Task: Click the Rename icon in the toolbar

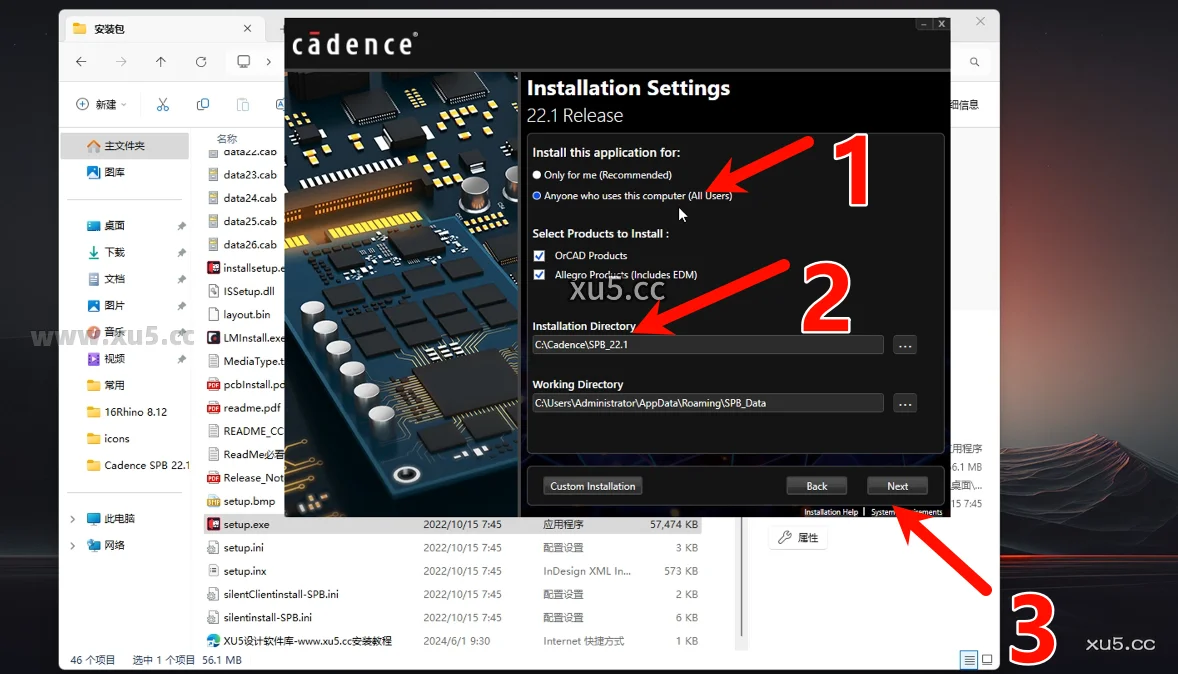Action: [x=281, y=103]
